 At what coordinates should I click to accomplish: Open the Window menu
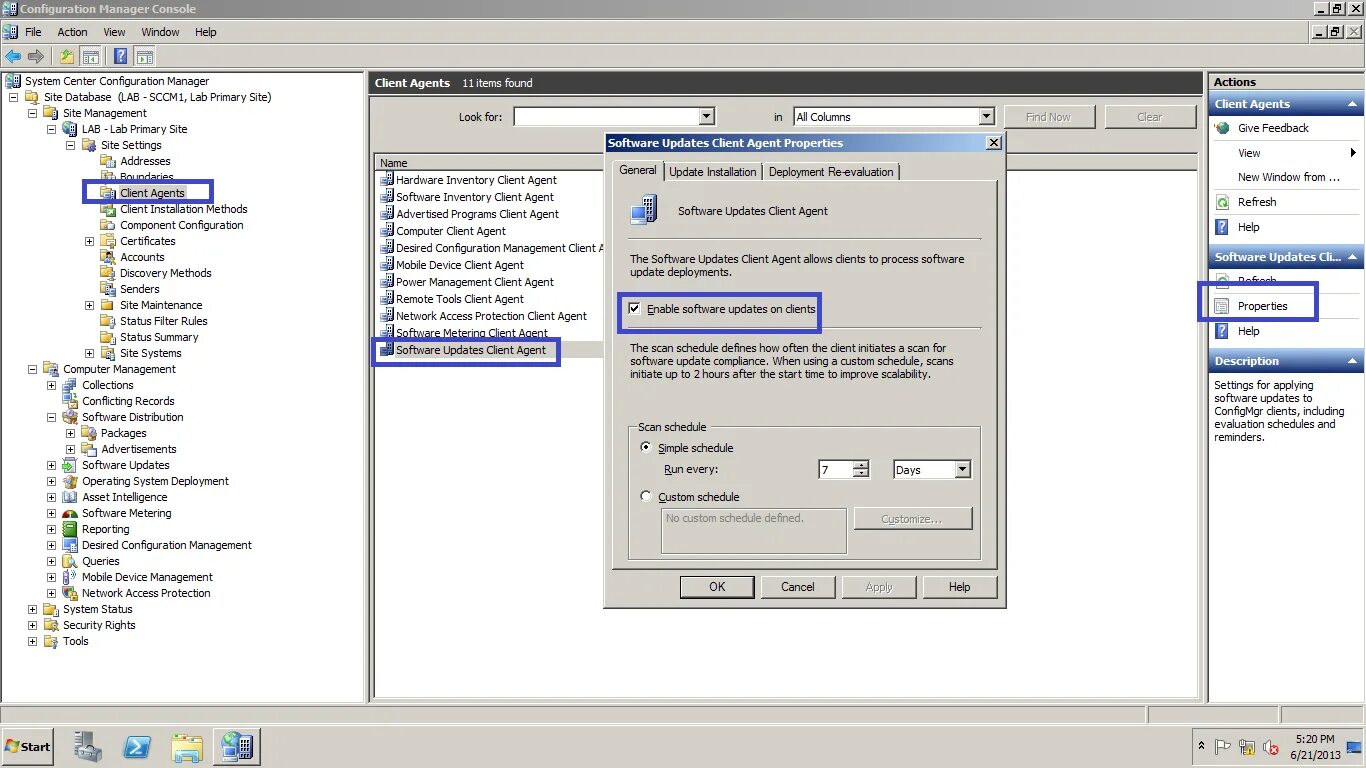160,32
